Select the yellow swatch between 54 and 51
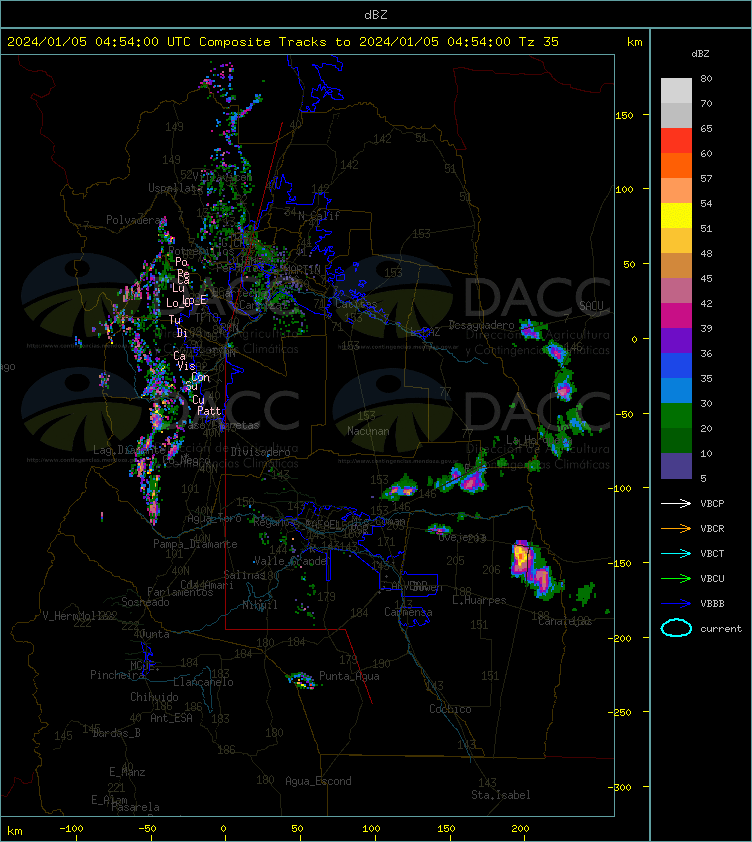 pos(676,215)
